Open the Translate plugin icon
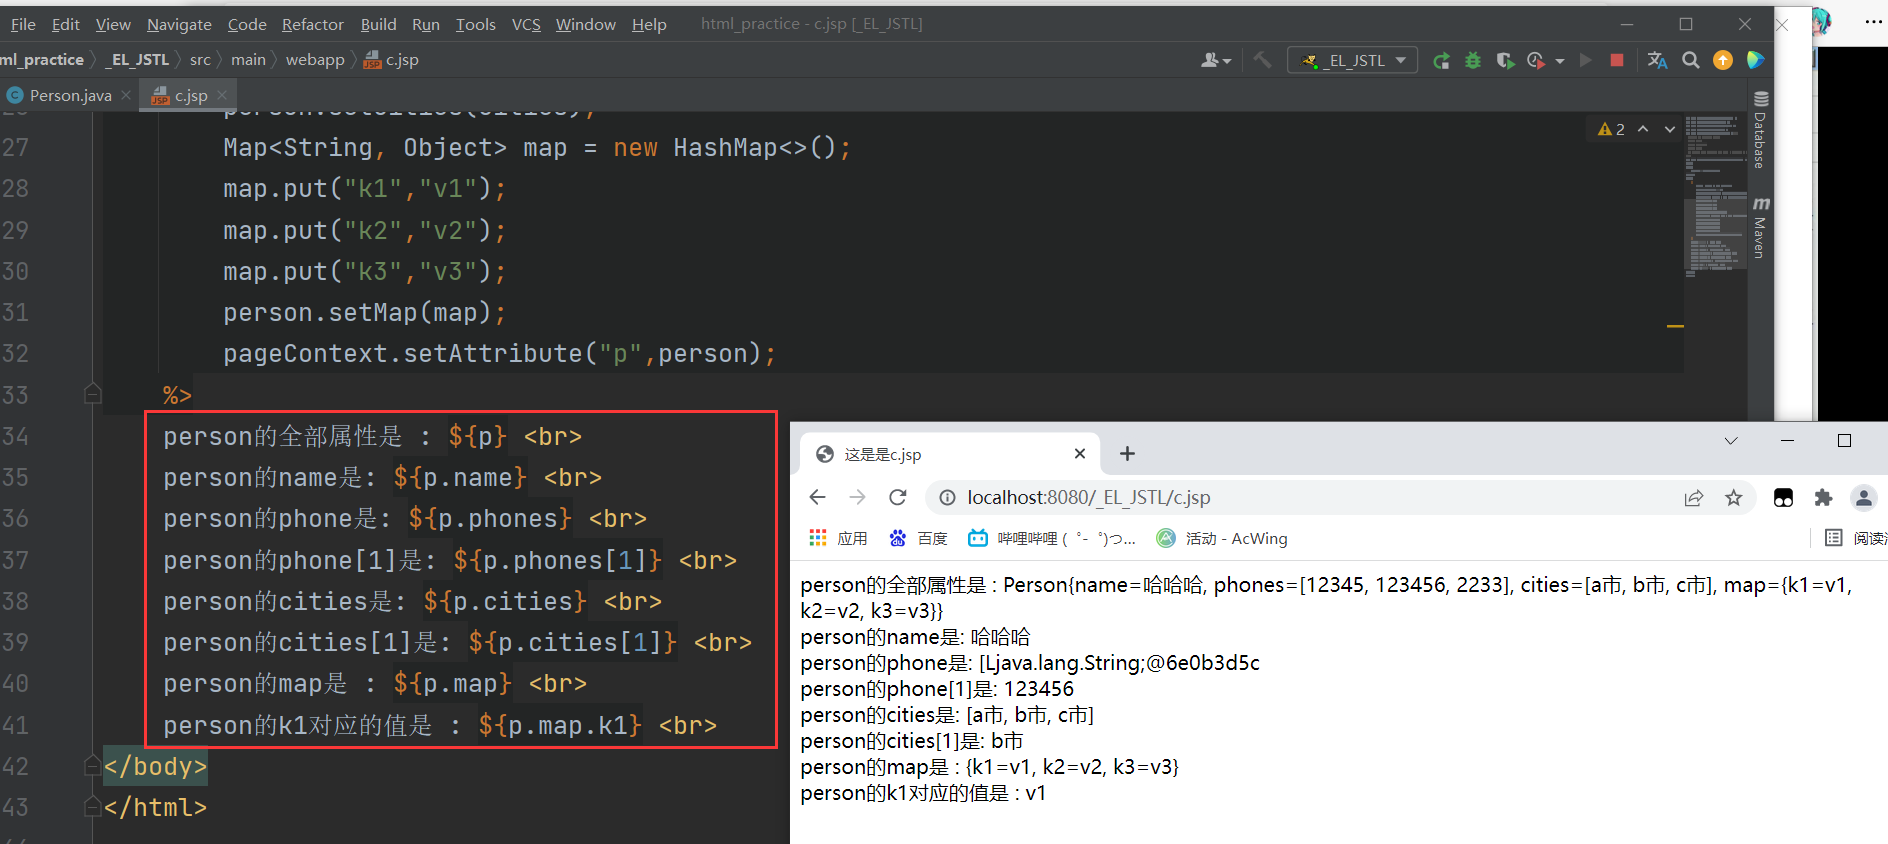The image size is (1888, 844). (1657, 60)
